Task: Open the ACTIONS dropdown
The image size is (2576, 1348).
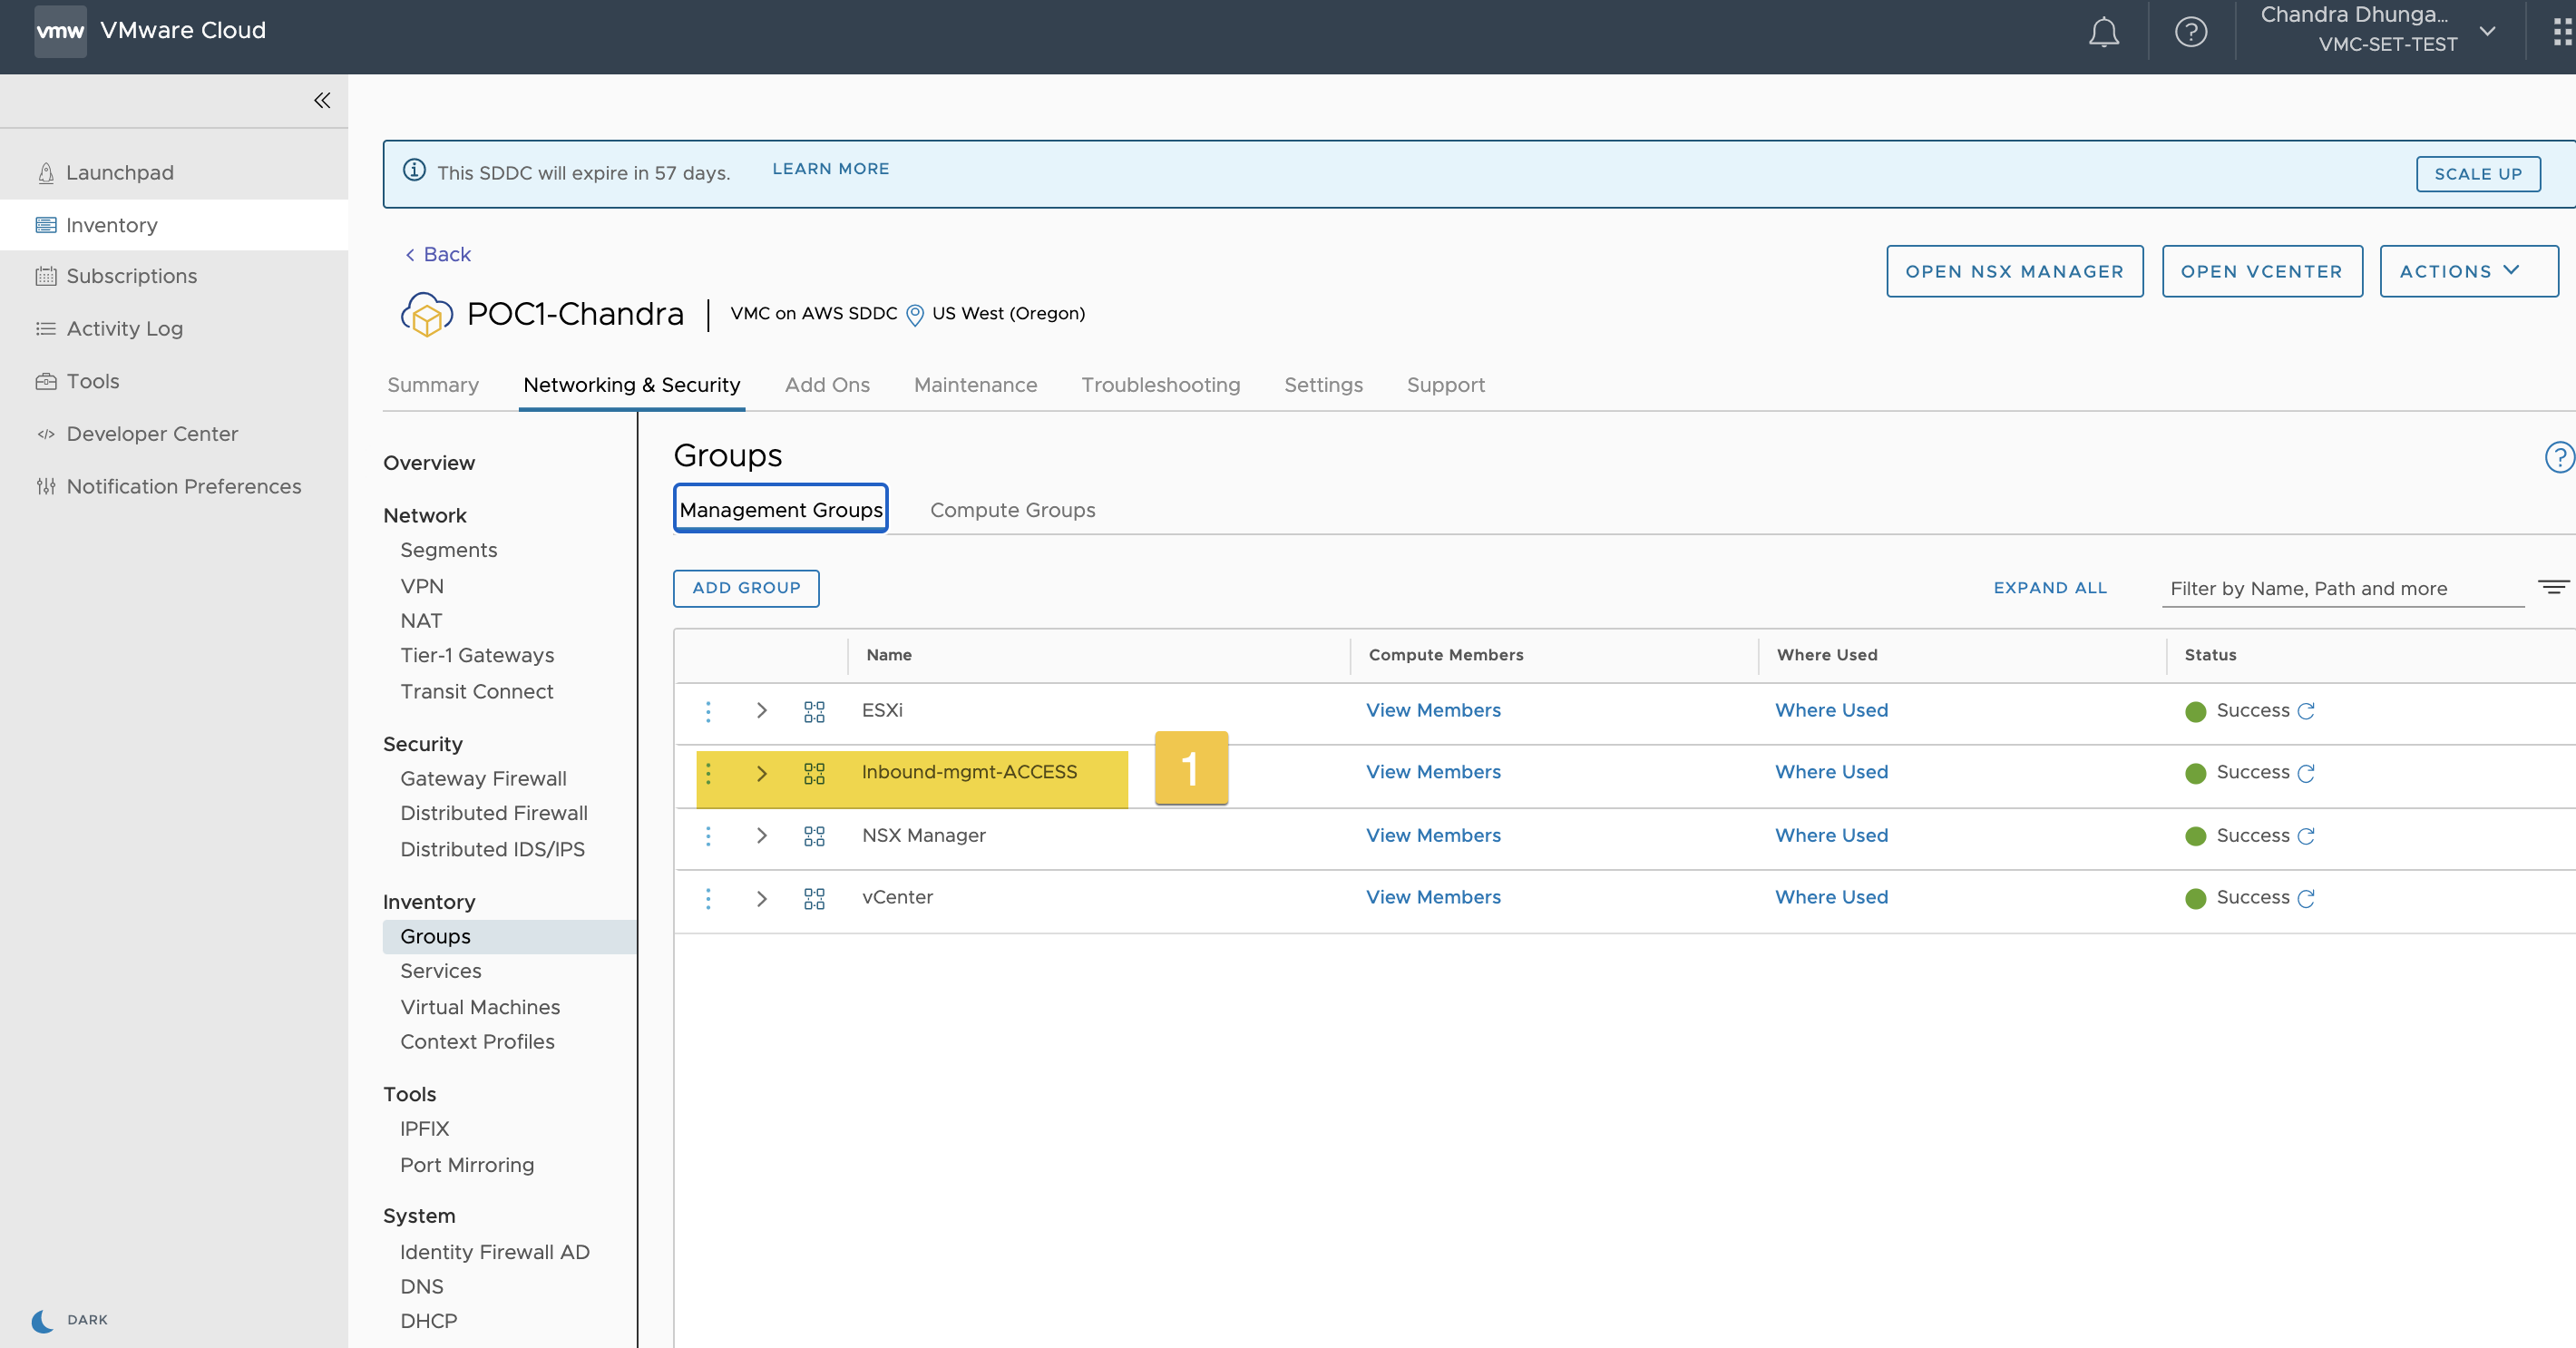Action: coord(2468,271)
